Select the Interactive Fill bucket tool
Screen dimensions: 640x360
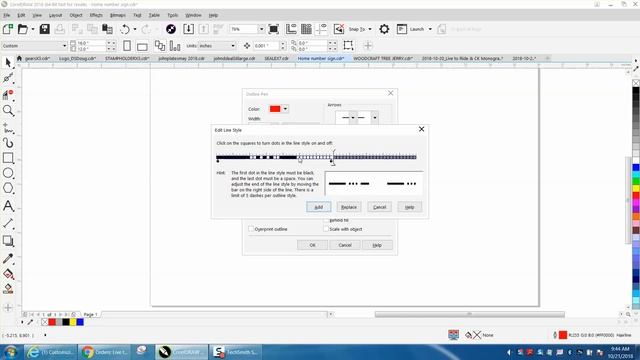pos(8,274)
